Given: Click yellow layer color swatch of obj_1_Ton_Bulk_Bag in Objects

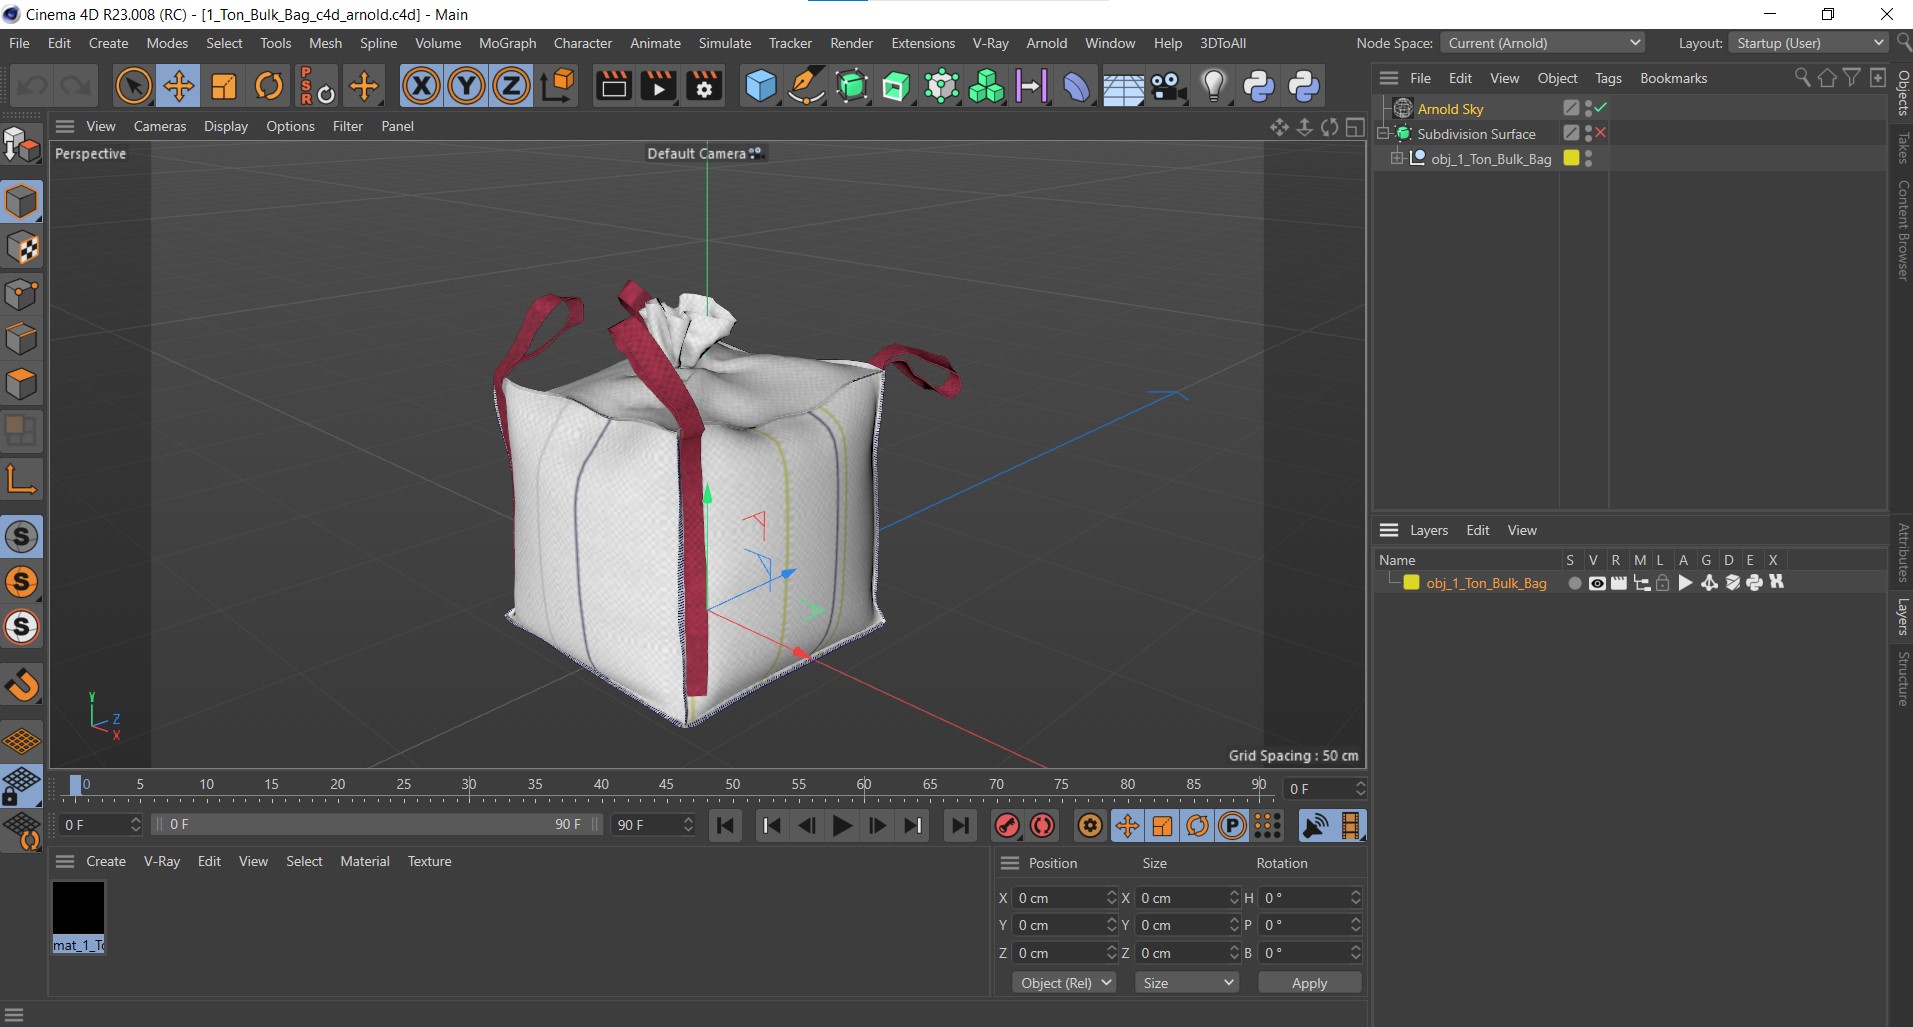Looking at the screenshot, I should 1571,158.
